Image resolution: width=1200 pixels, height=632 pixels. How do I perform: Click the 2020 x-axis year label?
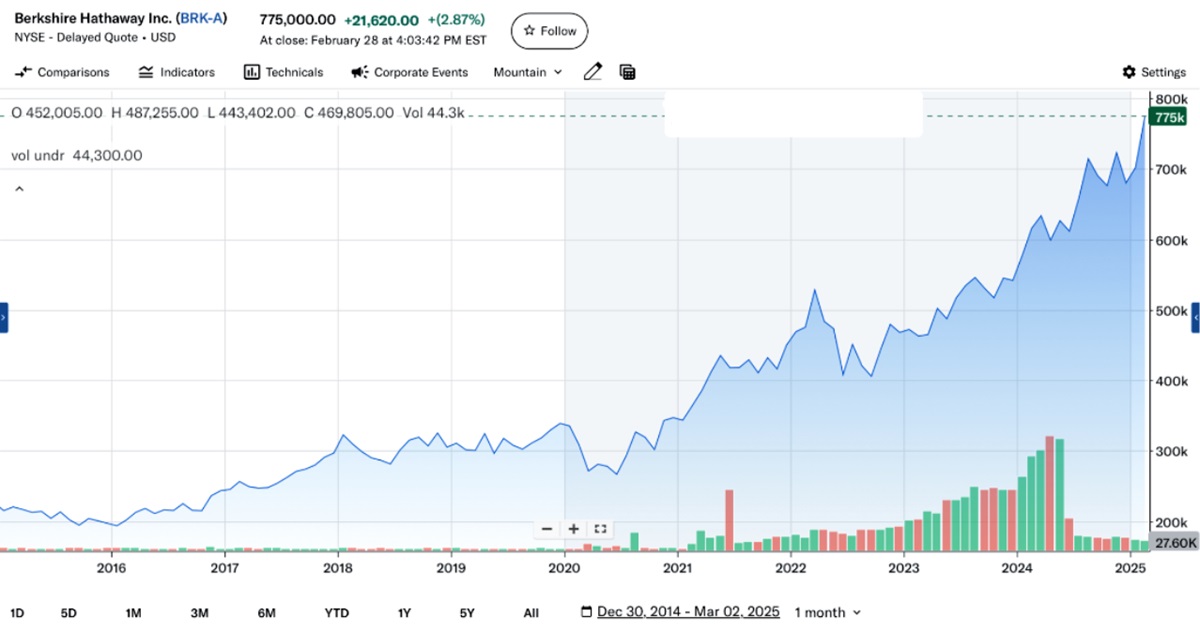tap(565, 568)
